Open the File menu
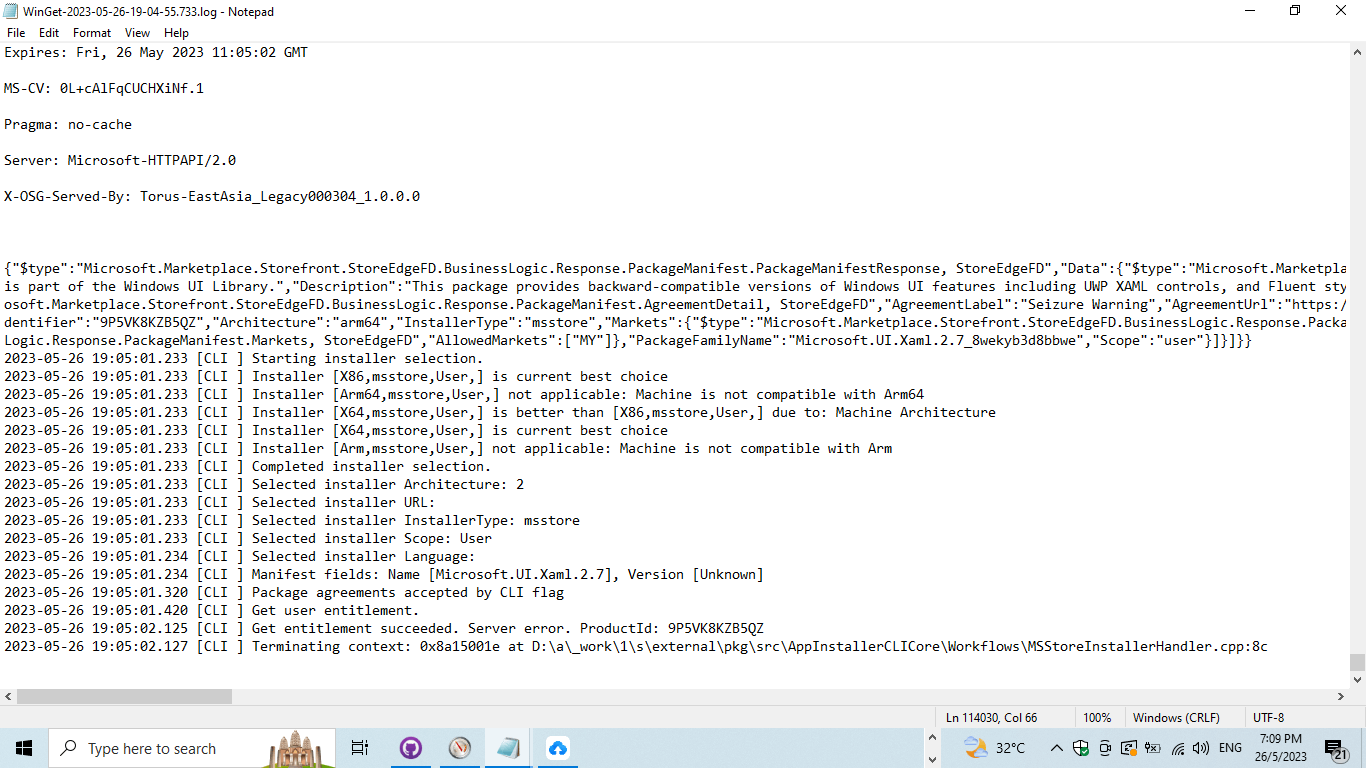The width and height of the screenshot is (1366, 768). [x=16, y=32]
